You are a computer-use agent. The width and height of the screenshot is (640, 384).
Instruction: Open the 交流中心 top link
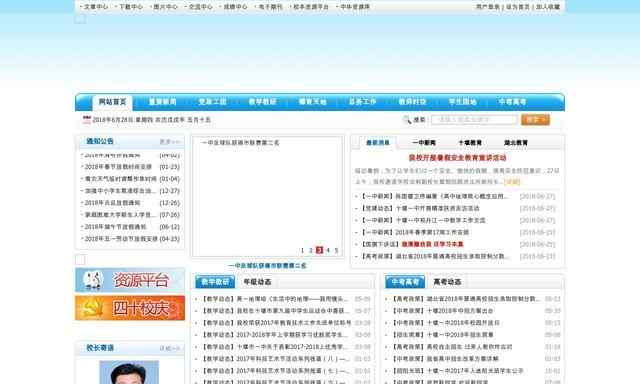tap(200, 7)
